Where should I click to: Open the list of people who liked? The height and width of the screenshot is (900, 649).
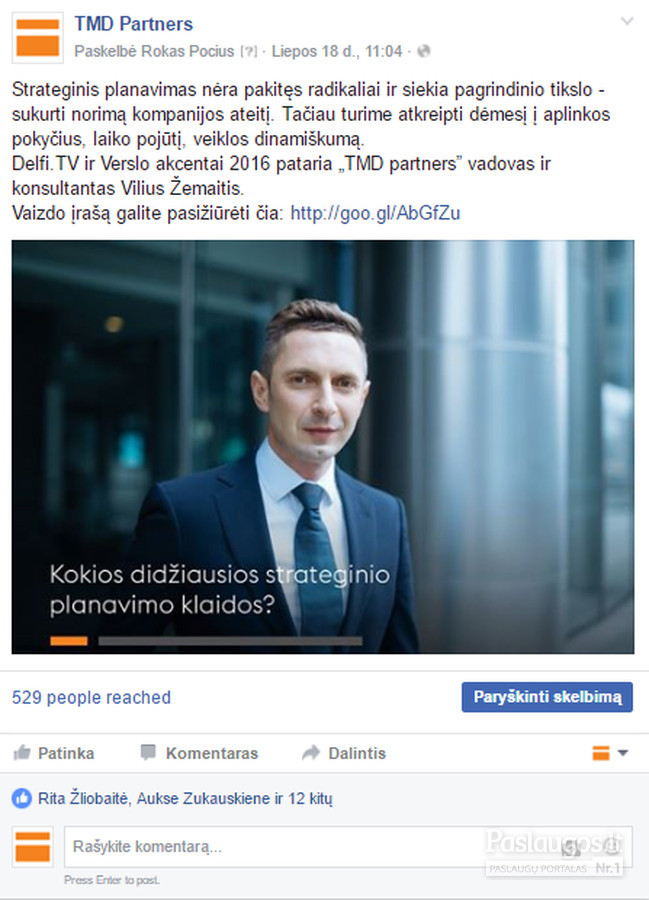pos(185,798)
